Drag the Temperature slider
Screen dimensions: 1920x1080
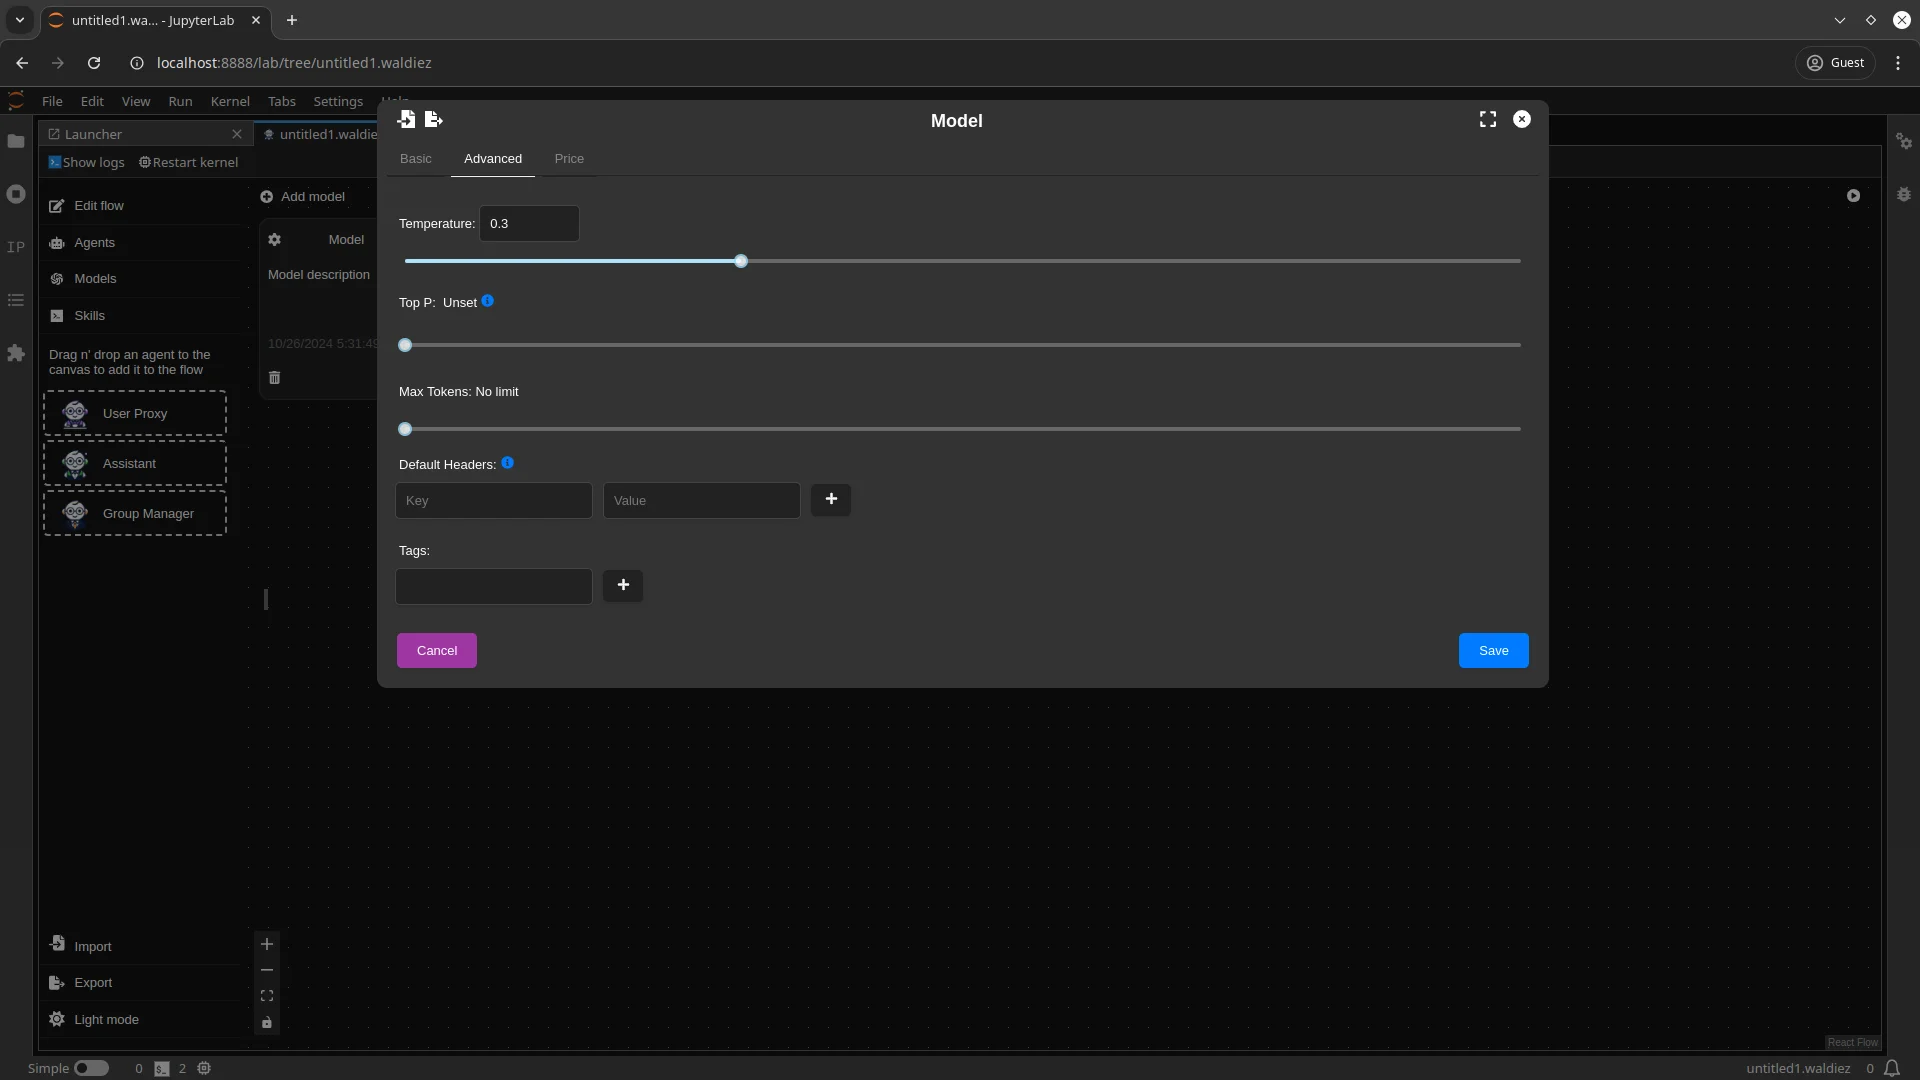pyautogui.click(x=738, y=260)
